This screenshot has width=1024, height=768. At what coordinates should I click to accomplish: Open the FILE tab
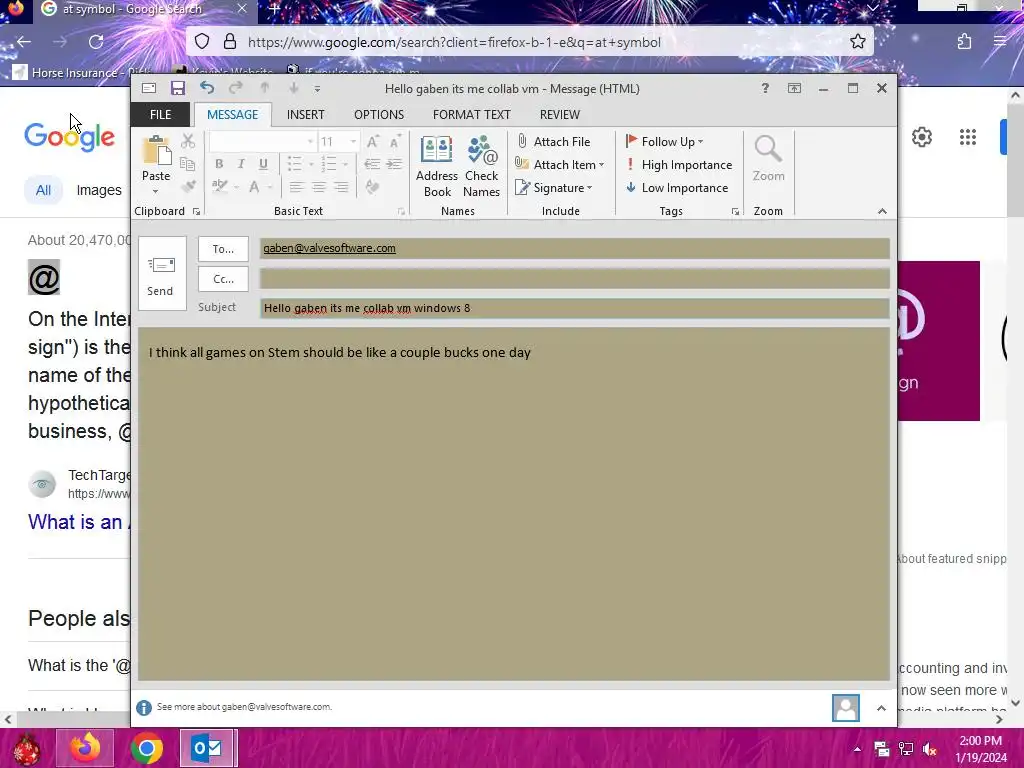pos(161,114)
